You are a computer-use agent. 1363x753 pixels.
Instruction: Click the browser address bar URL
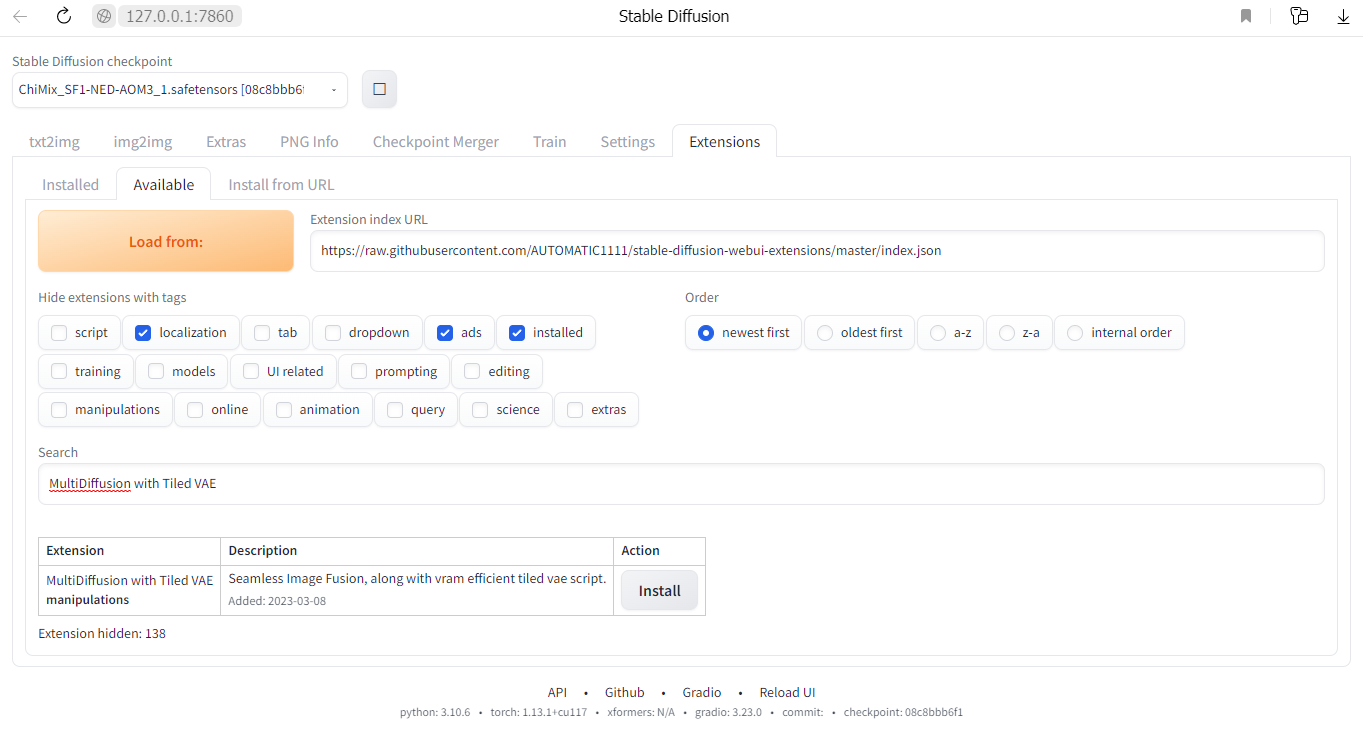click(180, 16)
